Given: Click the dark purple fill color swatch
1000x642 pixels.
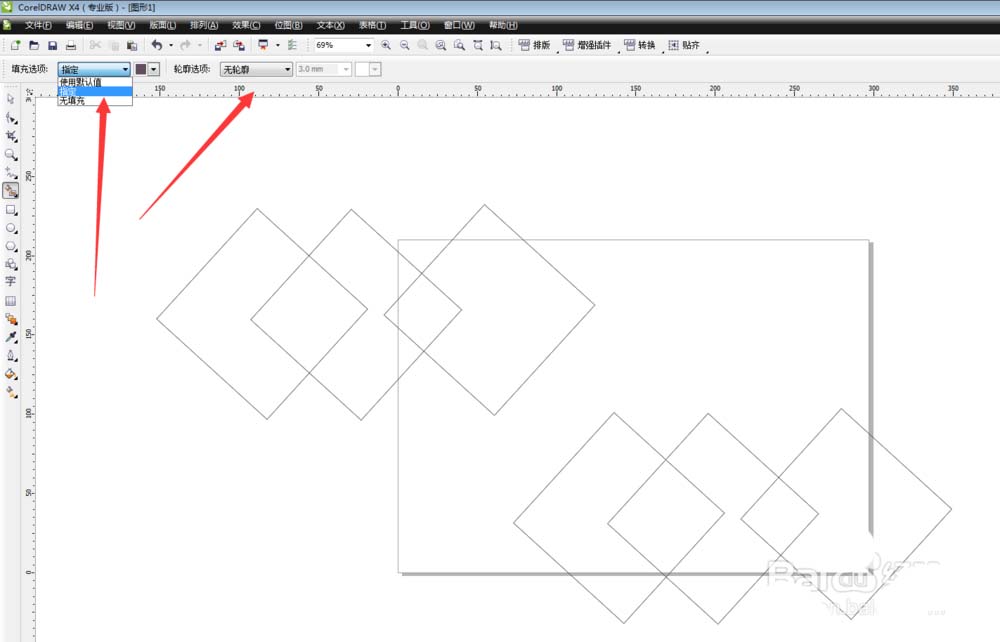Looking at the screenshot, I should tap(141, 69).
